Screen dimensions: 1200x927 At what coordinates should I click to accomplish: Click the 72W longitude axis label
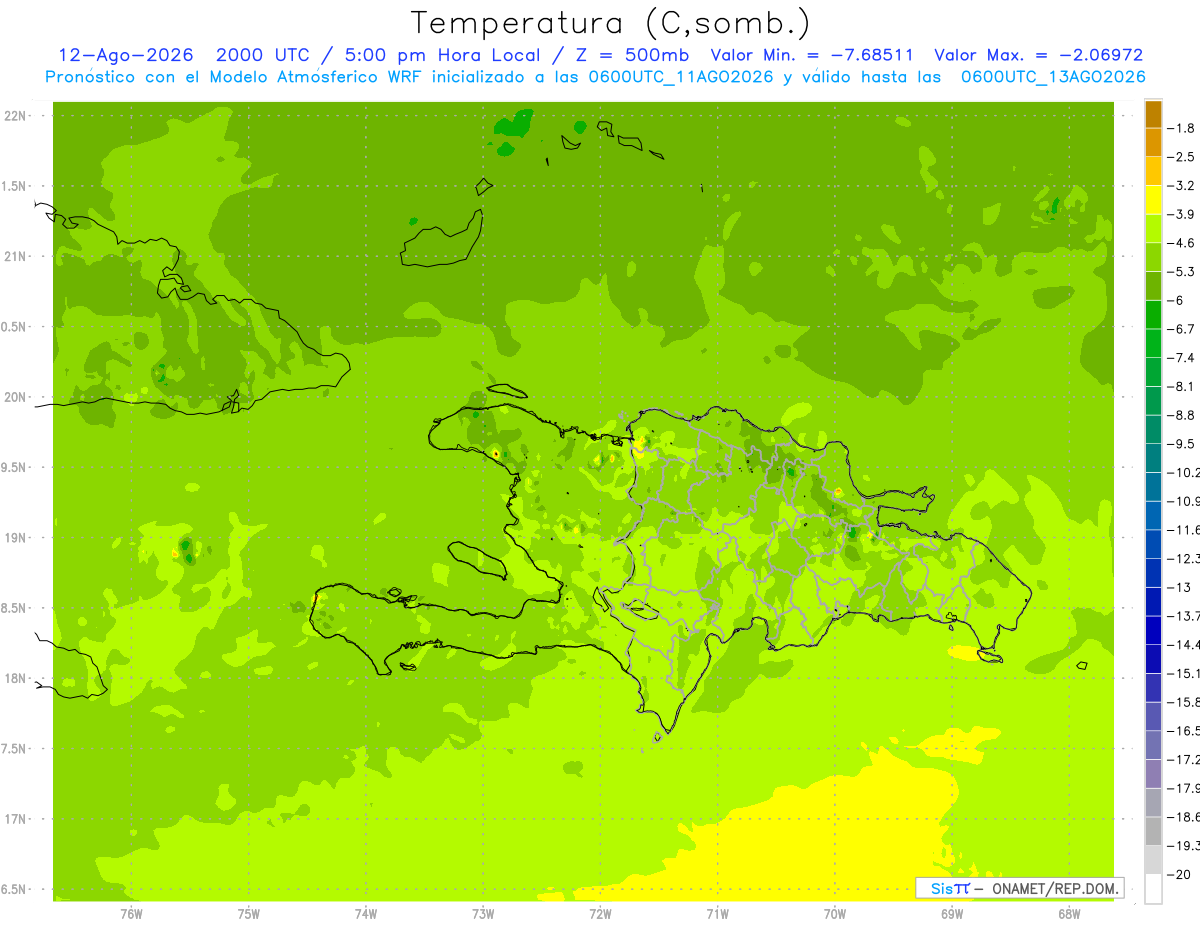click(600, 913)
